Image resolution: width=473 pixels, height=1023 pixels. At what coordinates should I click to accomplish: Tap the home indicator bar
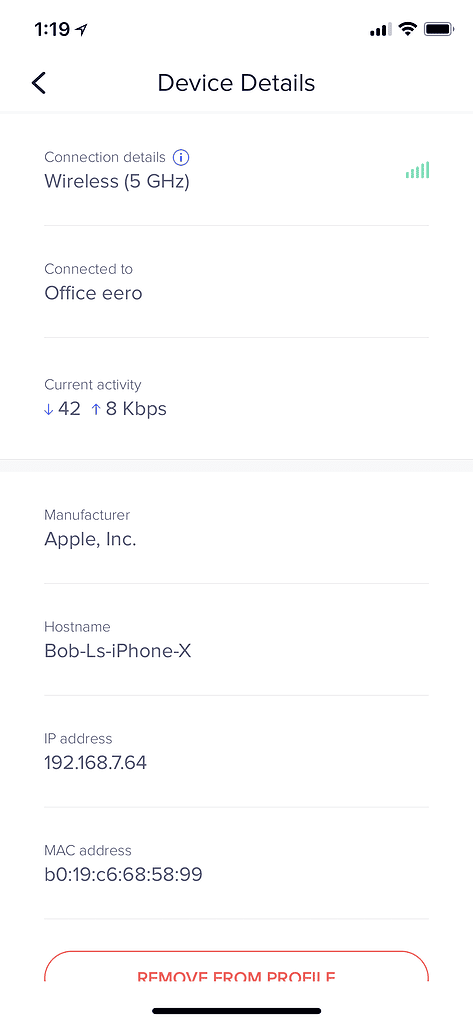236,1011
